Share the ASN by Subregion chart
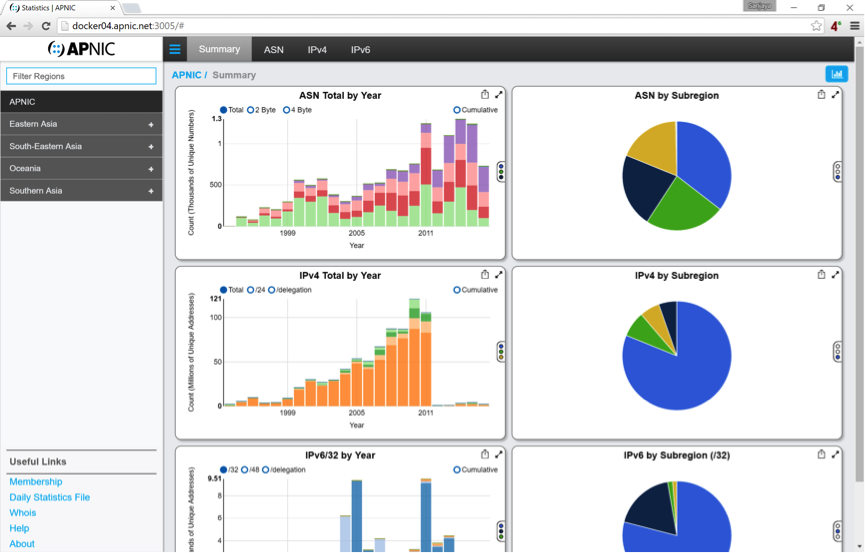The image size is (865, 553). [821, 94]
